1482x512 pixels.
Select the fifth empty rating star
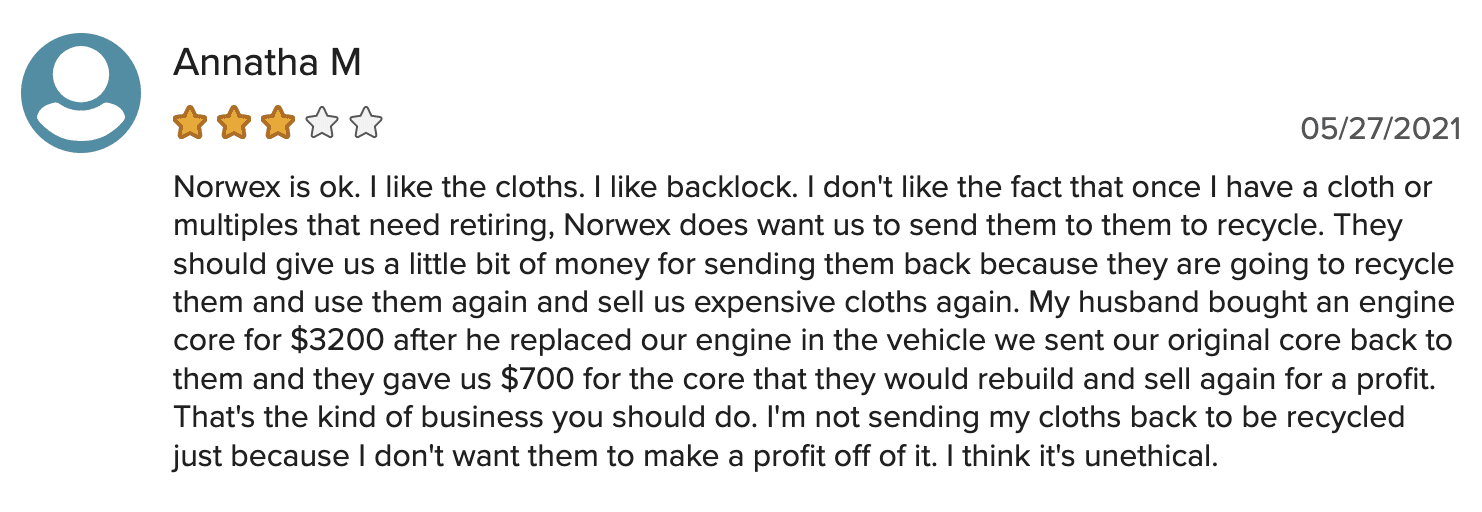(x=367, y=124)
